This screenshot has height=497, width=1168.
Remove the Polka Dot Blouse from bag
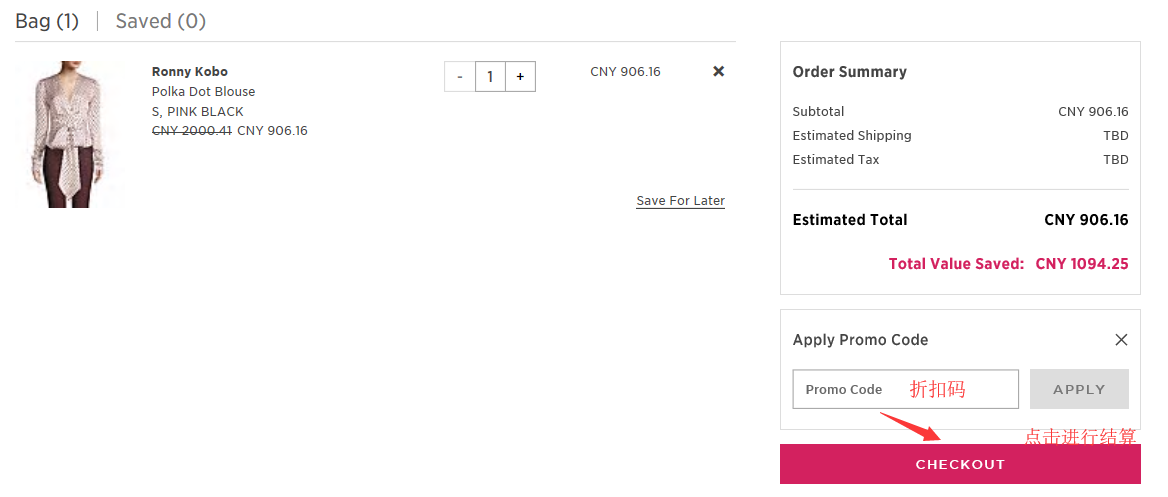[x=718, y=71]
